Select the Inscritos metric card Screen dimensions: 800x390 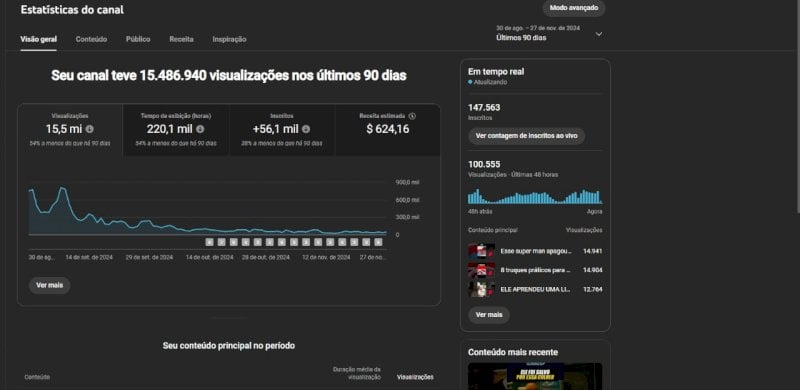[282, 130]
